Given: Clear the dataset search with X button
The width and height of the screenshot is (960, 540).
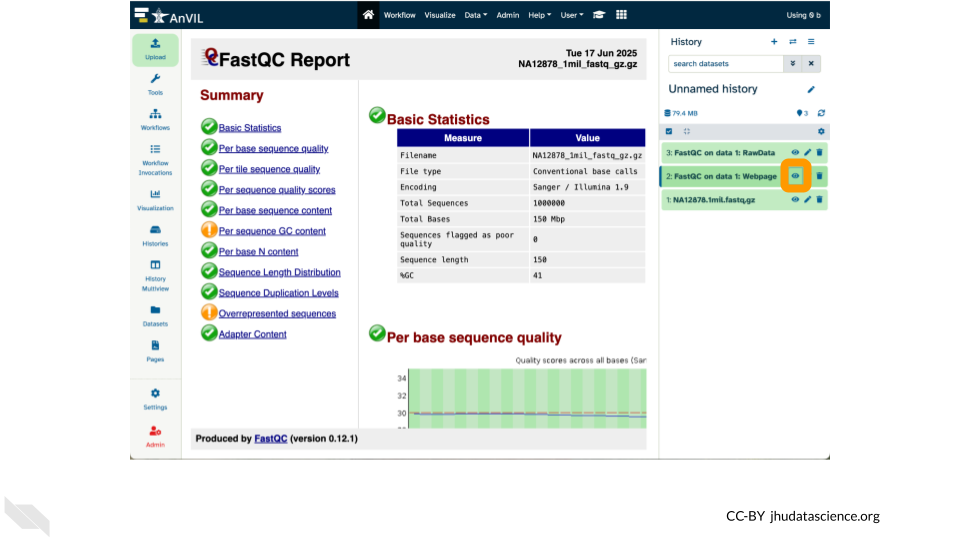Looking at the screenshot, I should (x=811, y=64).
